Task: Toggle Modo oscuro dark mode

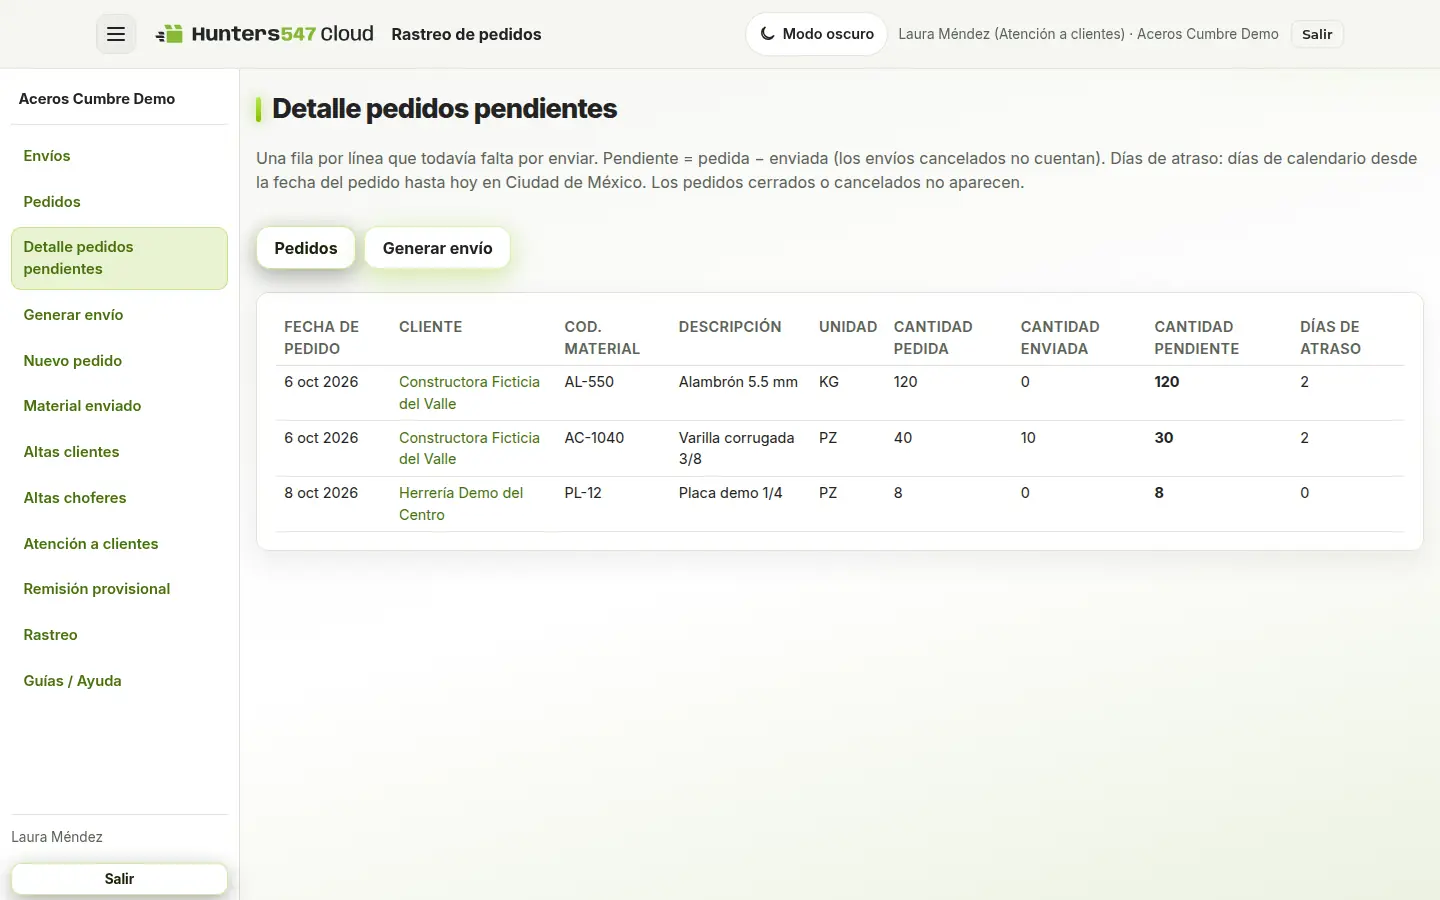Action: click(x=816, y=34)
